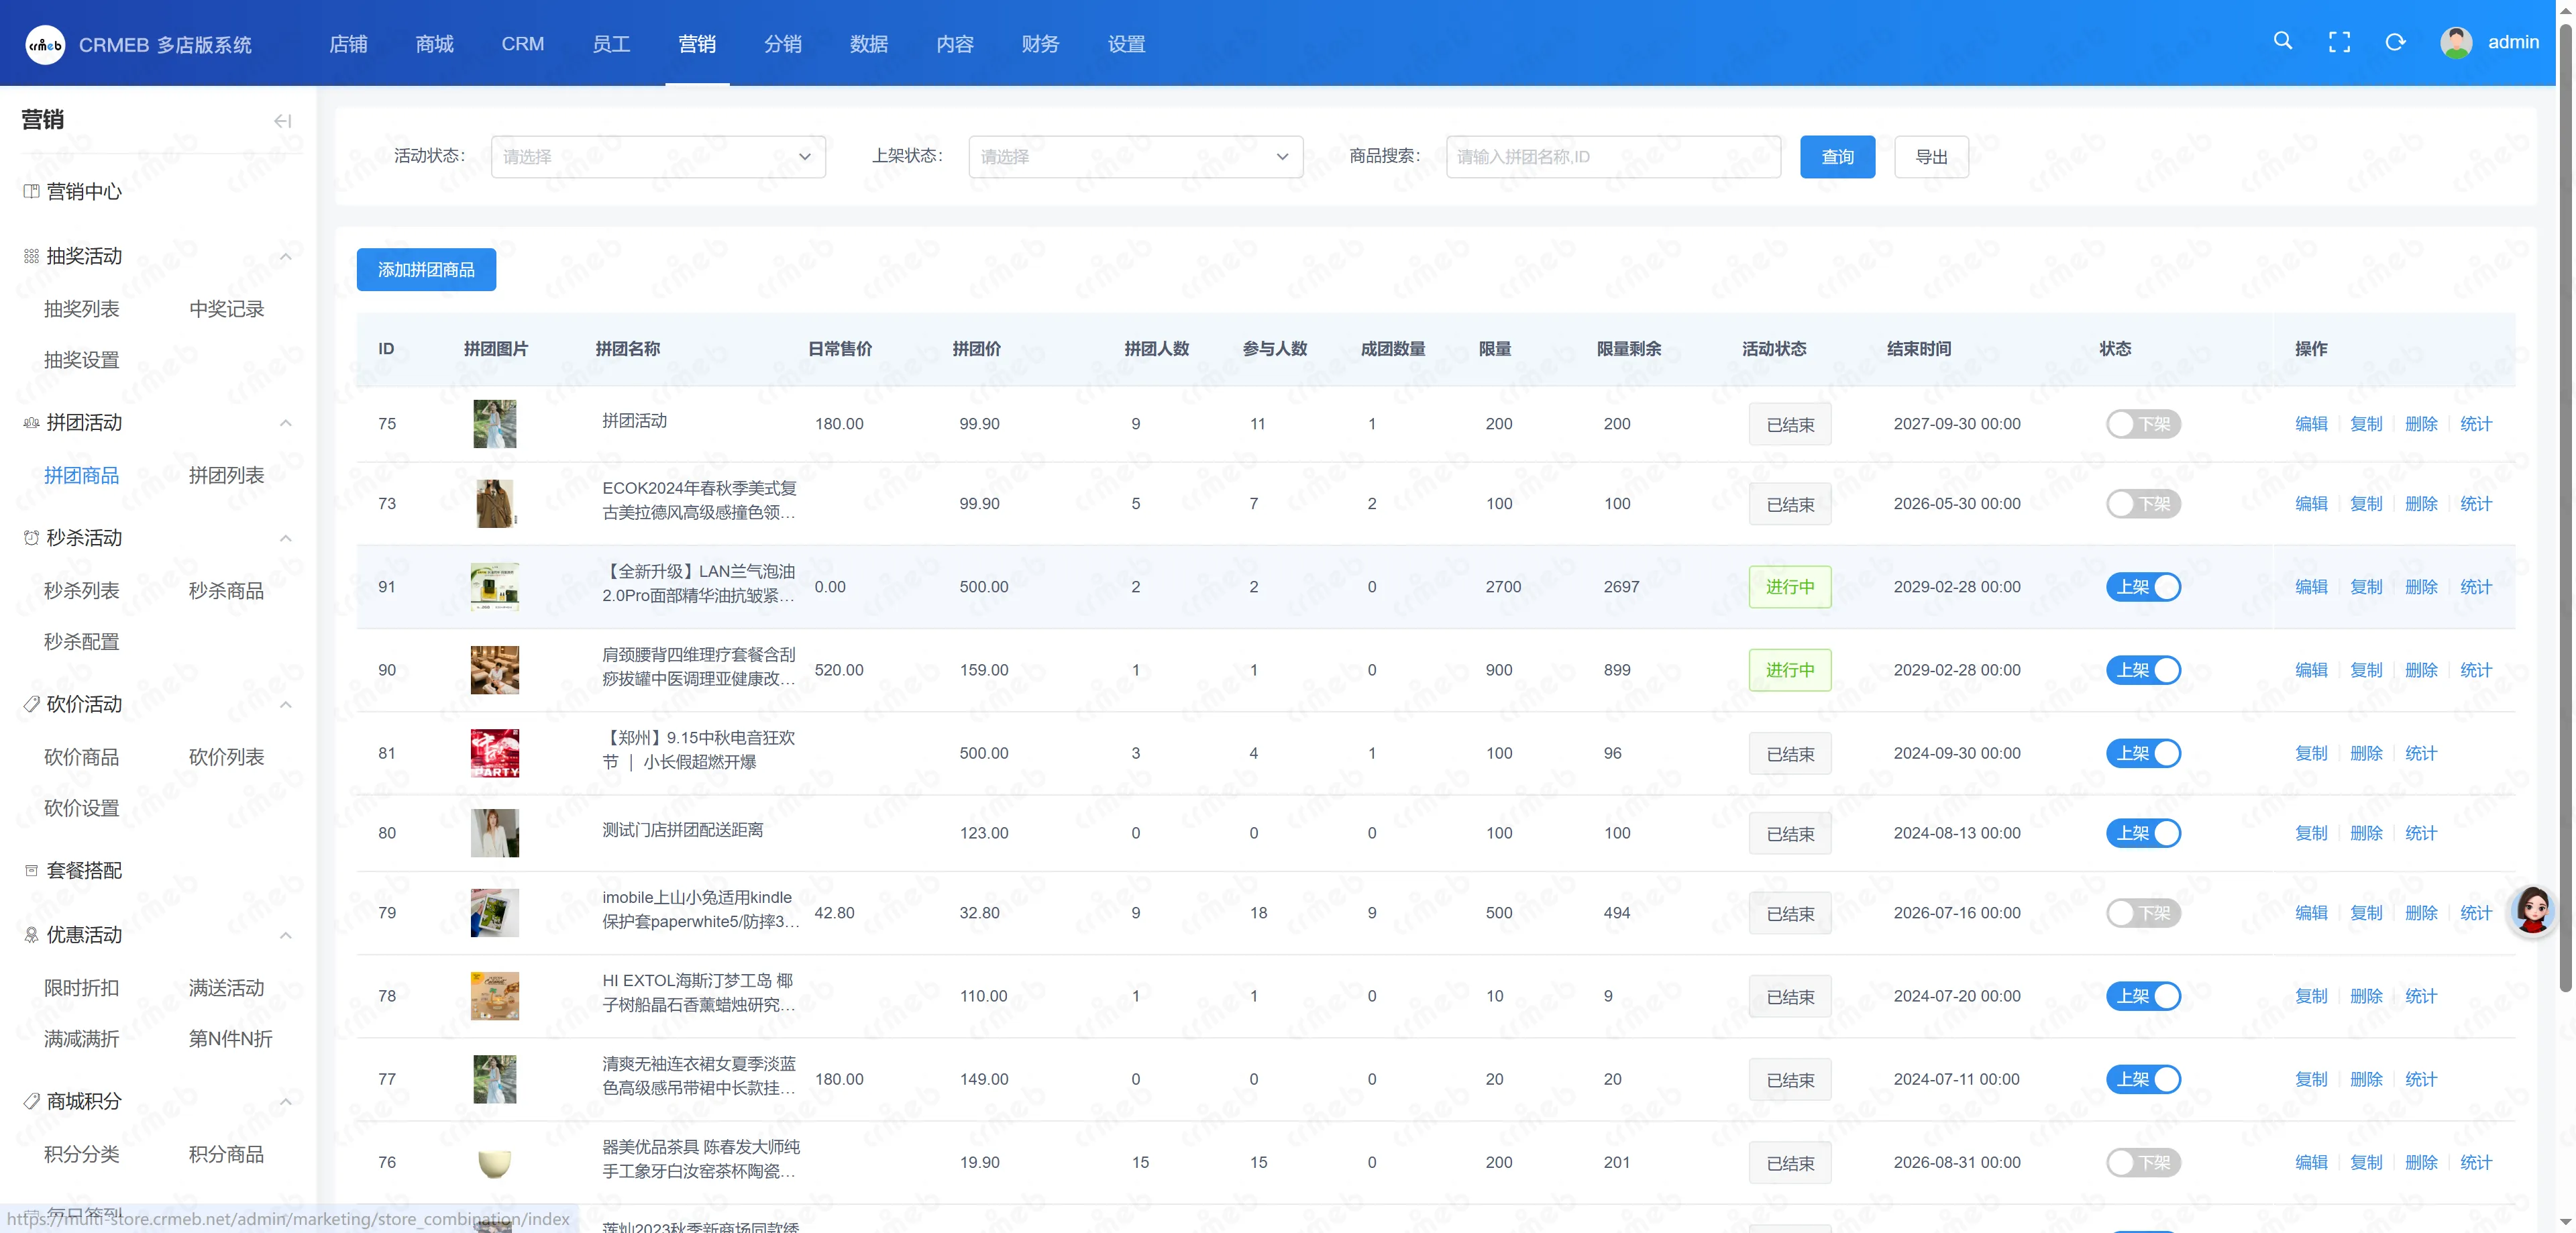Viewport: 2576px width, 1233px height.
Task: Collapse the 商城积分 menu group
Action: pos(285,1102)
